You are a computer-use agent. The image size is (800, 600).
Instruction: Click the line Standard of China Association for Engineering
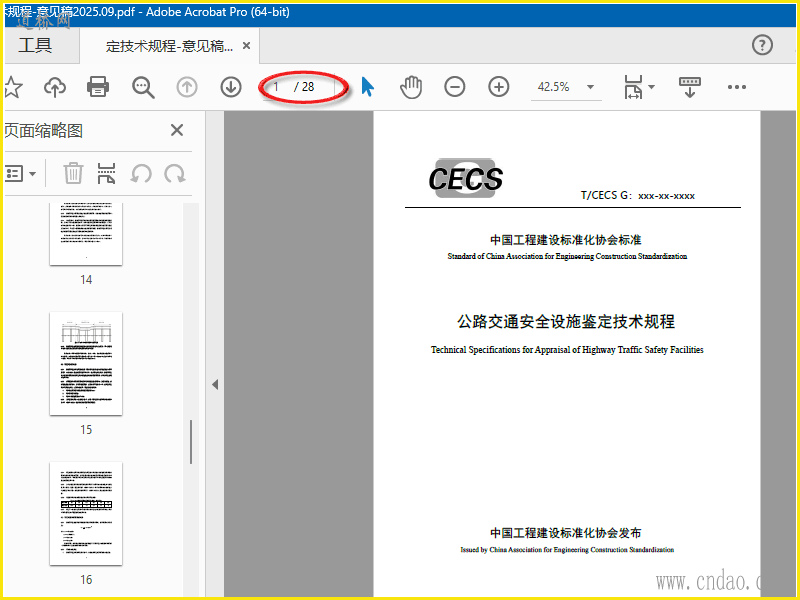(567, 256)
